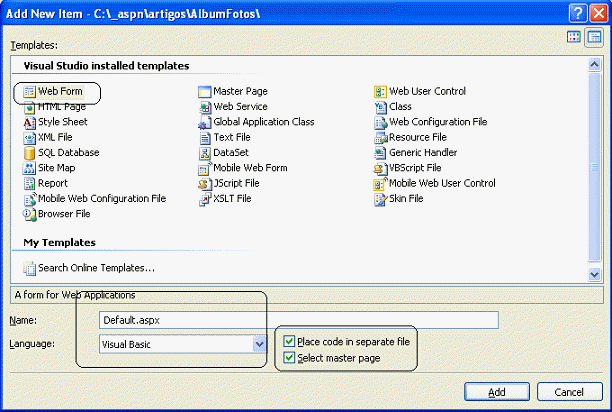Switch templates to large icons view

[574, 37]
